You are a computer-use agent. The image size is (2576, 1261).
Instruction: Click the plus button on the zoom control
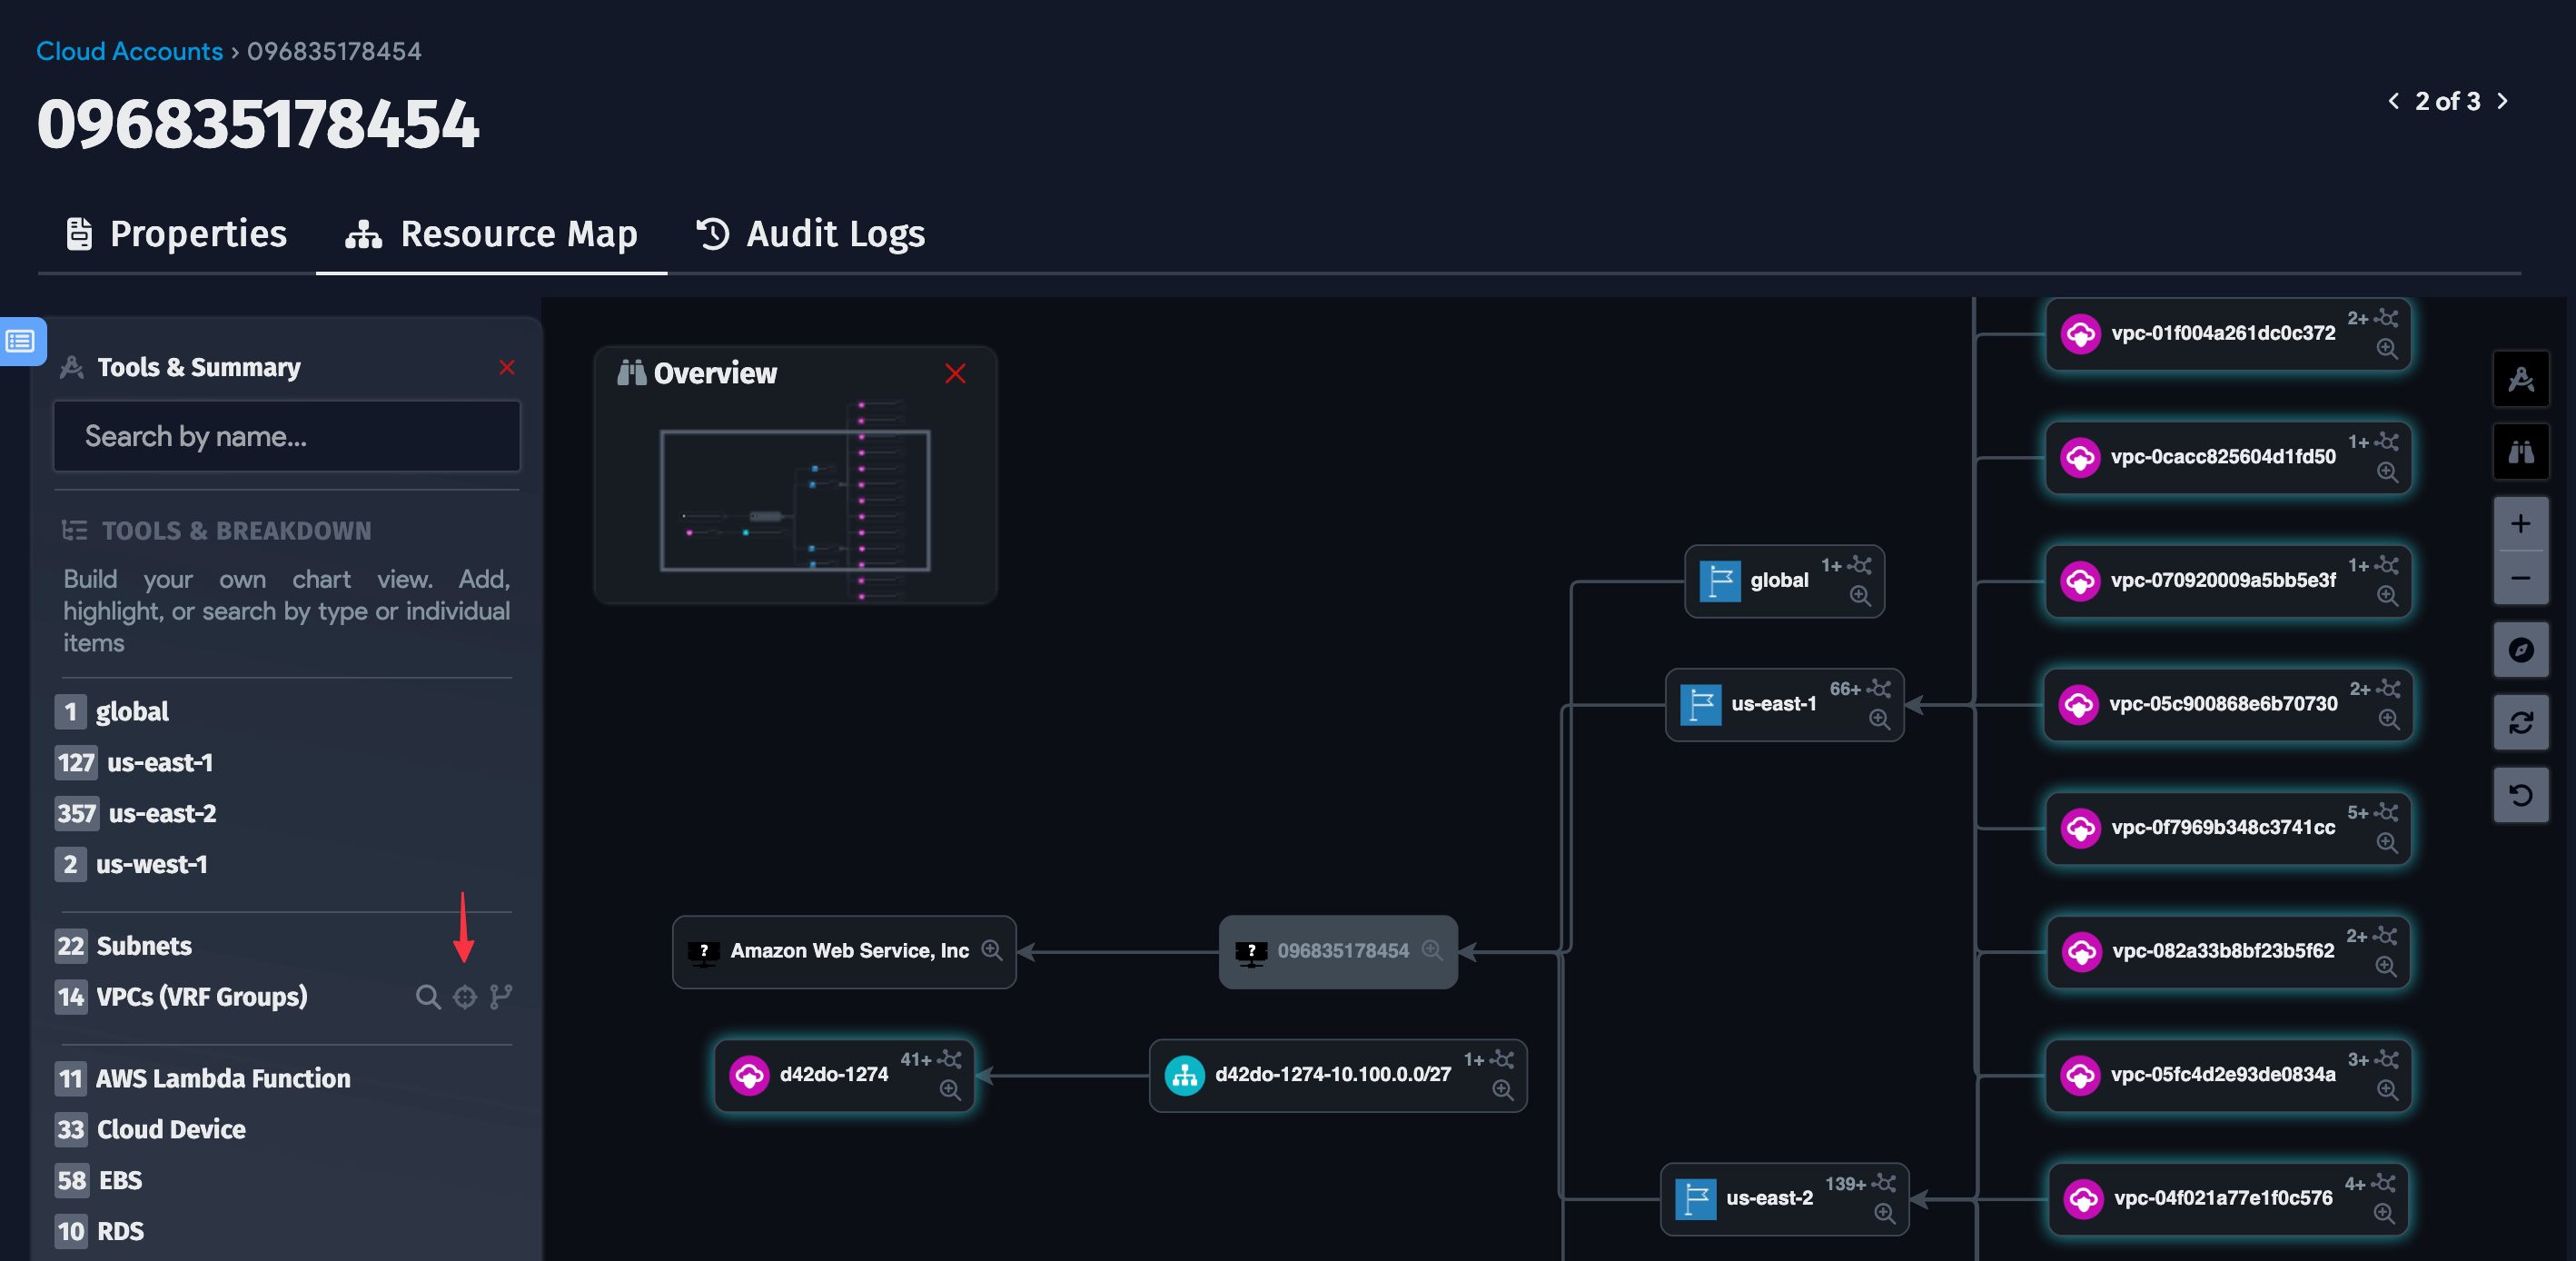(x=2521, y=524)
